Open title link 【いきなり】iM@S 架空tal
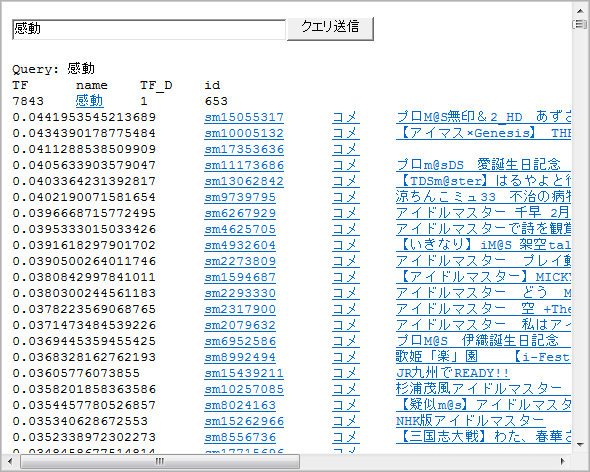The width and height of the screenshot is (590, 472). 484,245
